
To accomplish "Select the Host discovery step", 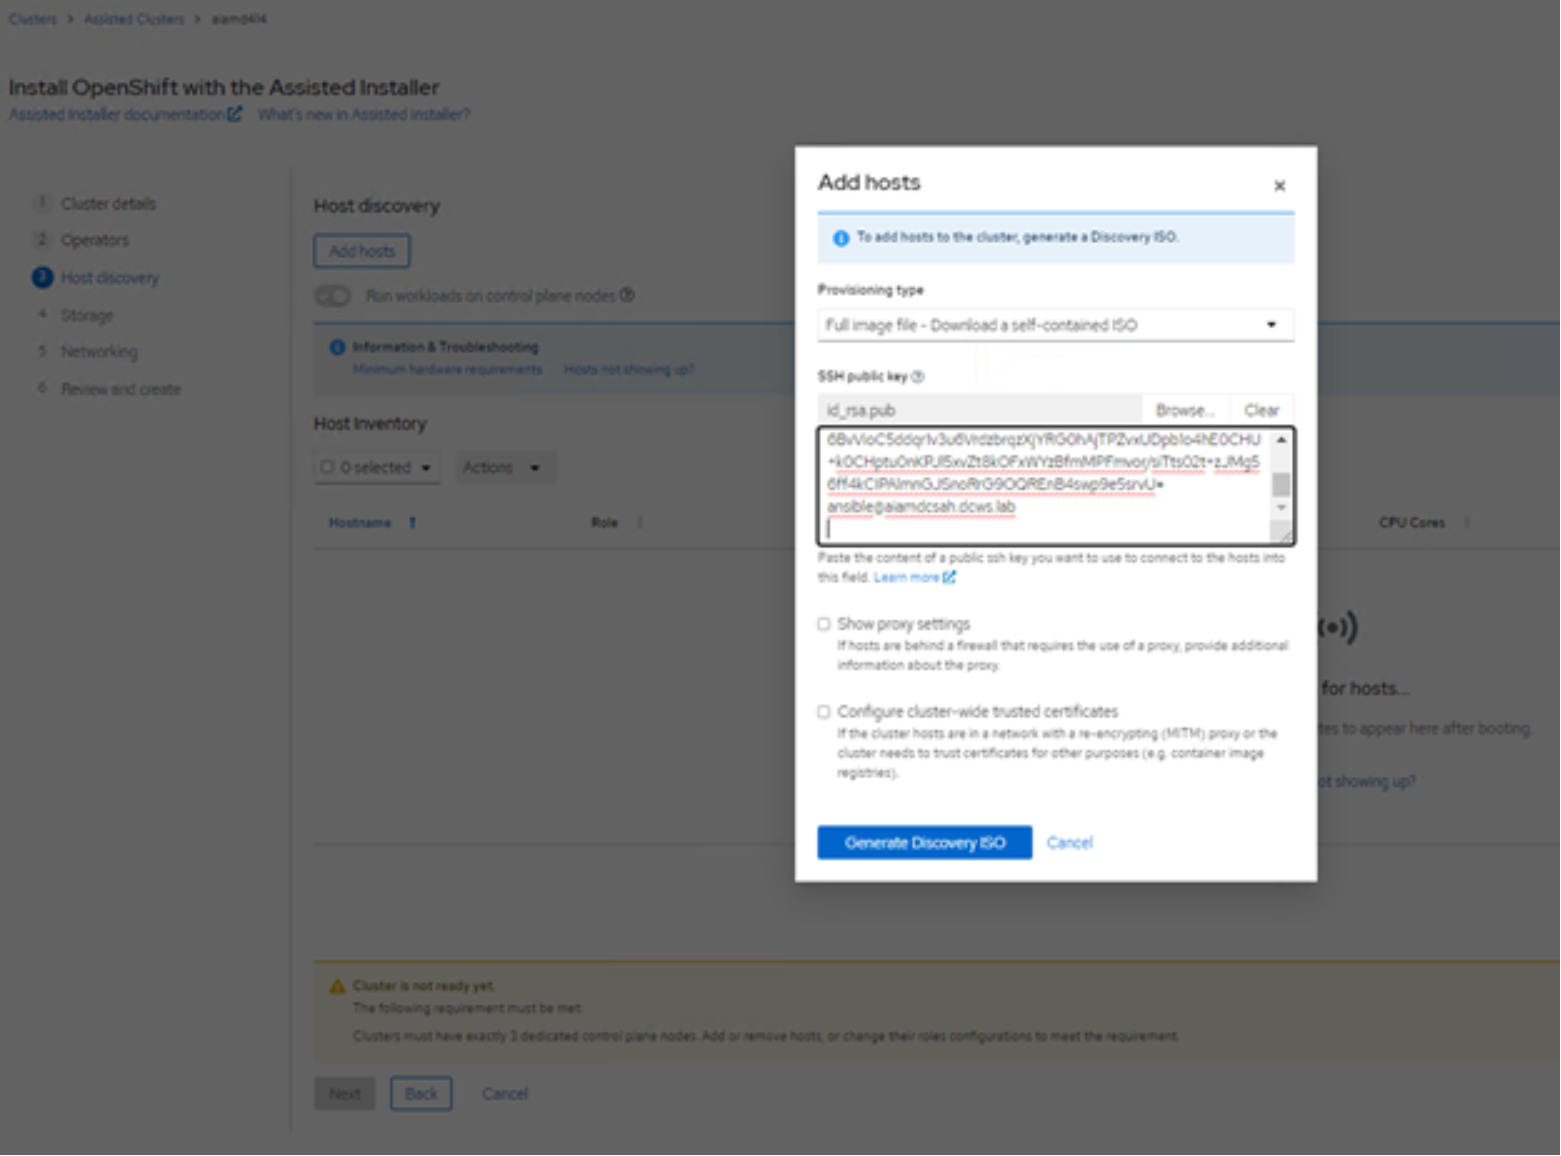I will 110,278.
